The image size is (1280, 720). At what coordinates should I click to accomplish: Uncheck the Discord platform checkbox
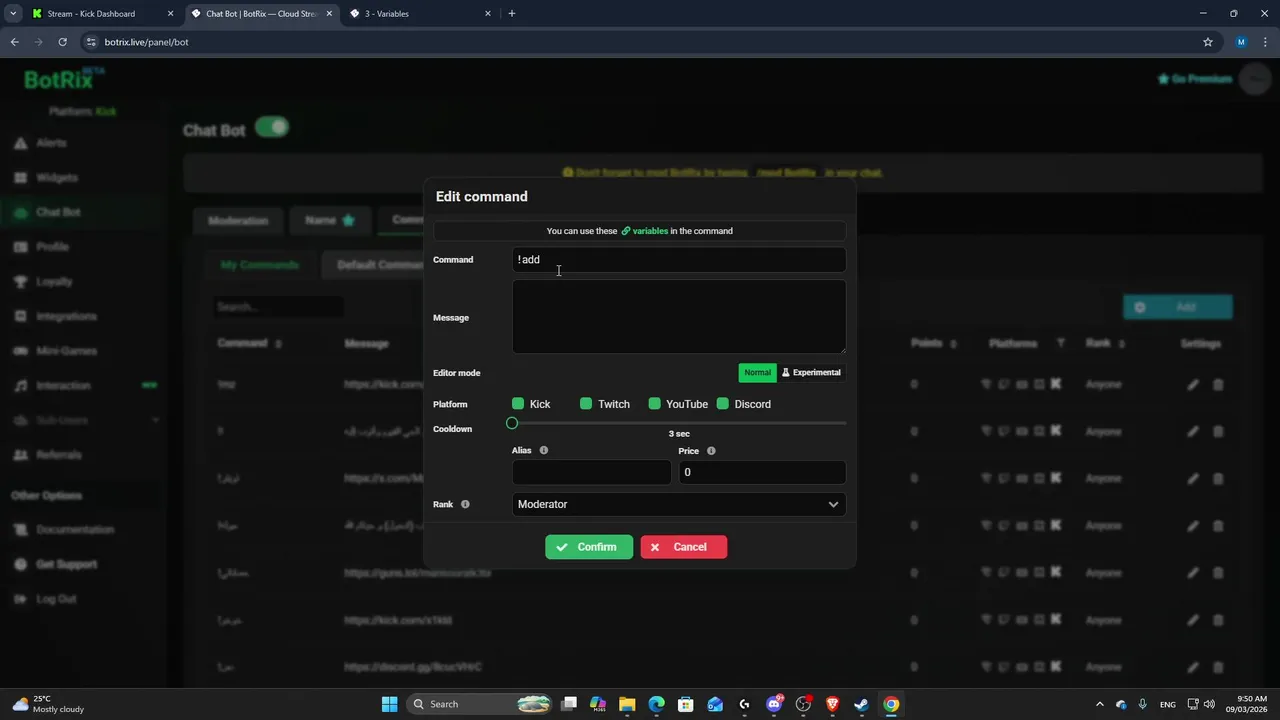723,404
